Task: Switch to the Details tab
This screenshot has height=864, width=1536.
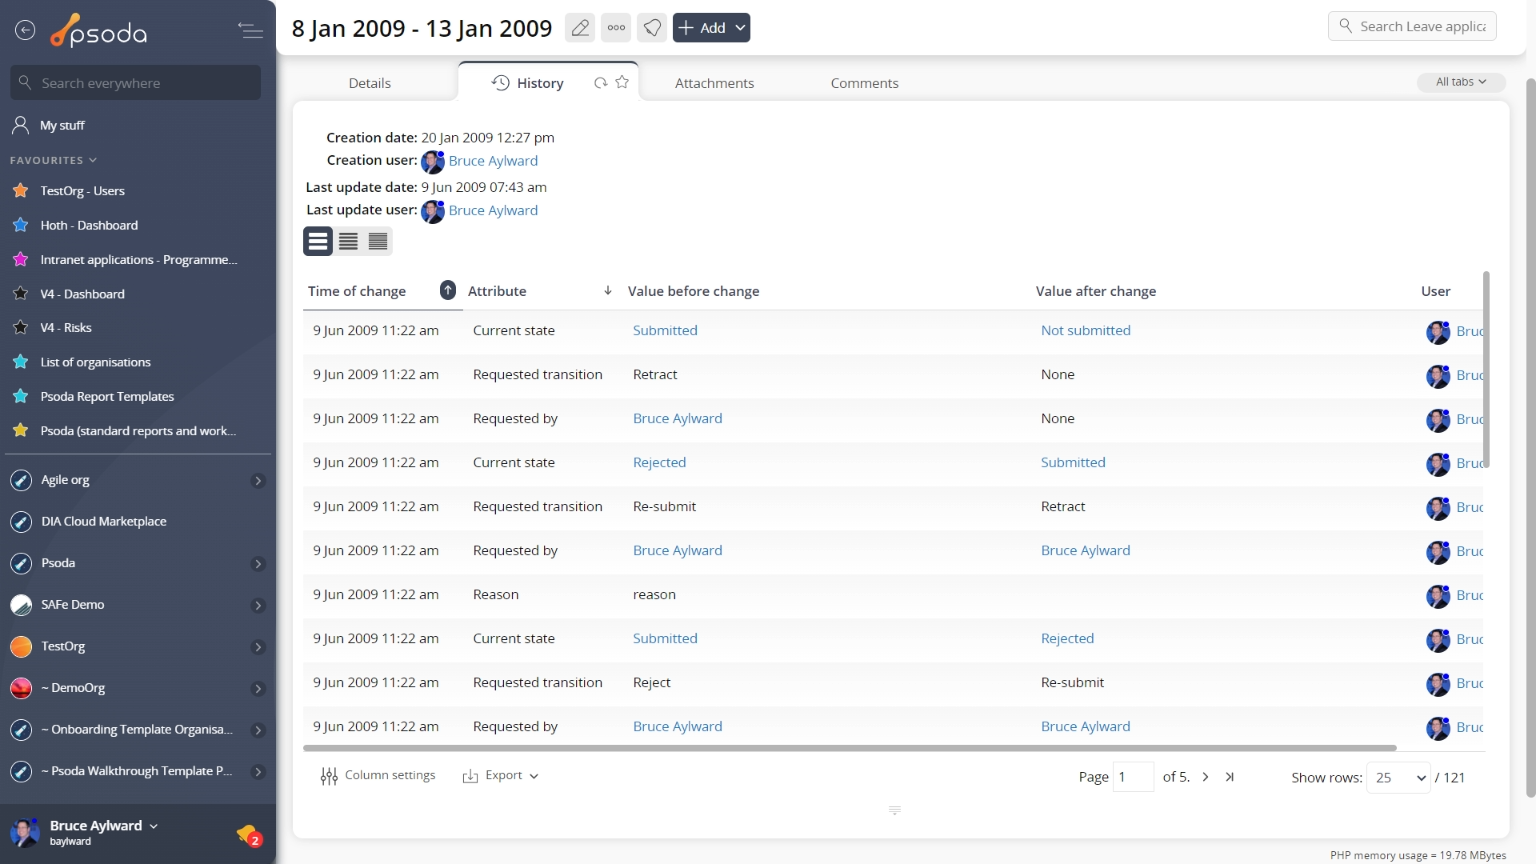Action: tap(370, 83)
